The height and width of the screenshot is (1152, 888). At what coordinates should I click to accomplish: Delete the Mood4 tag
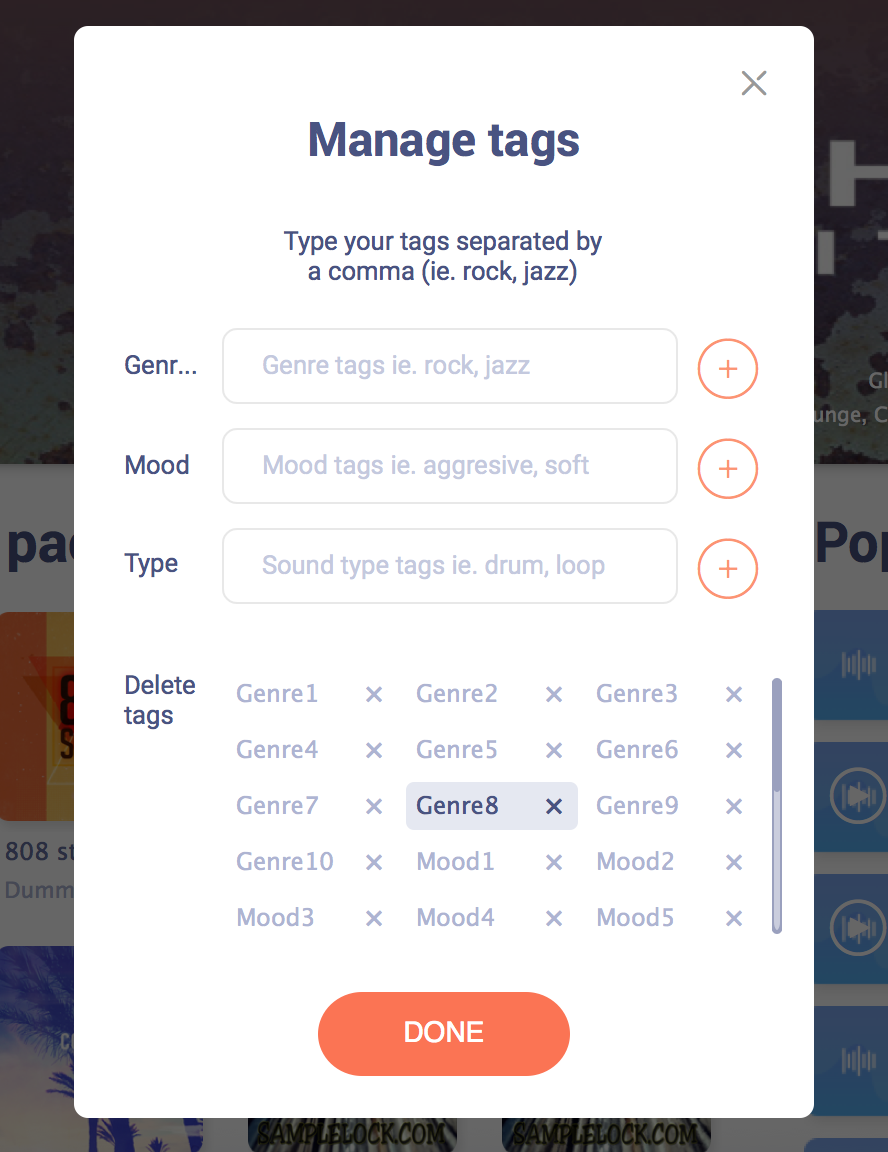[554, 918]
